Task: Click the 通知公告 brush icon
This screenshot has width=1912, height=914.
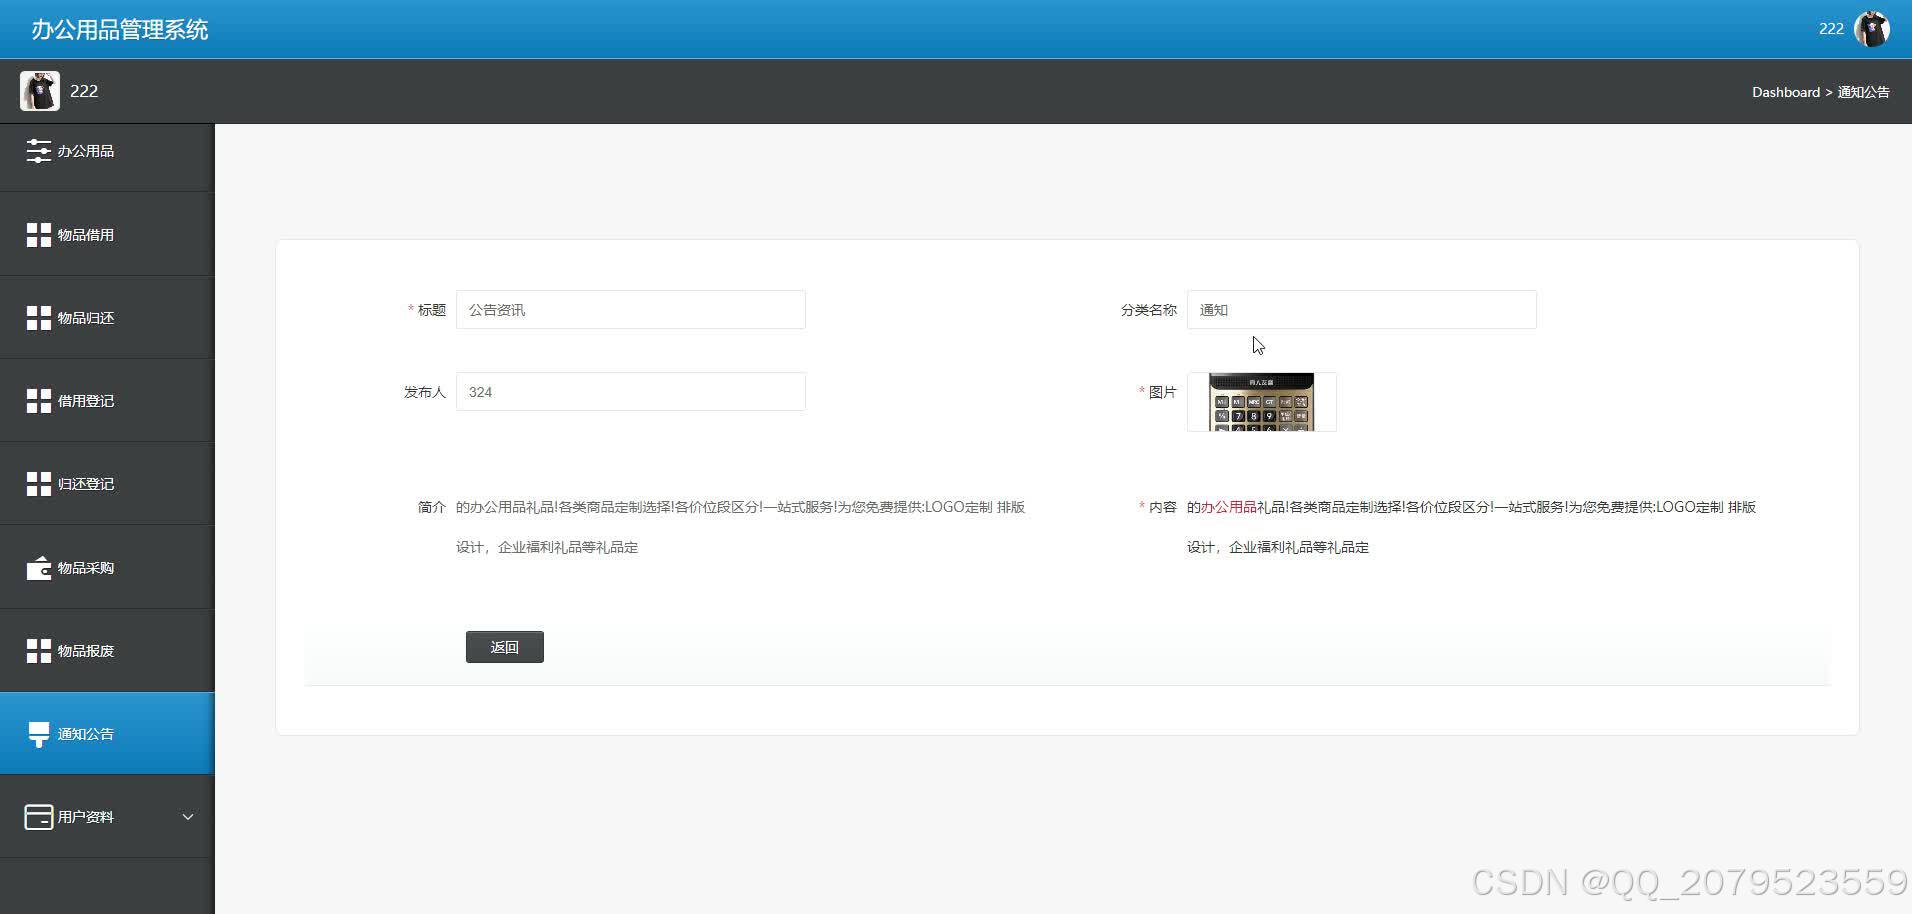Action: (x=38, y=734)
